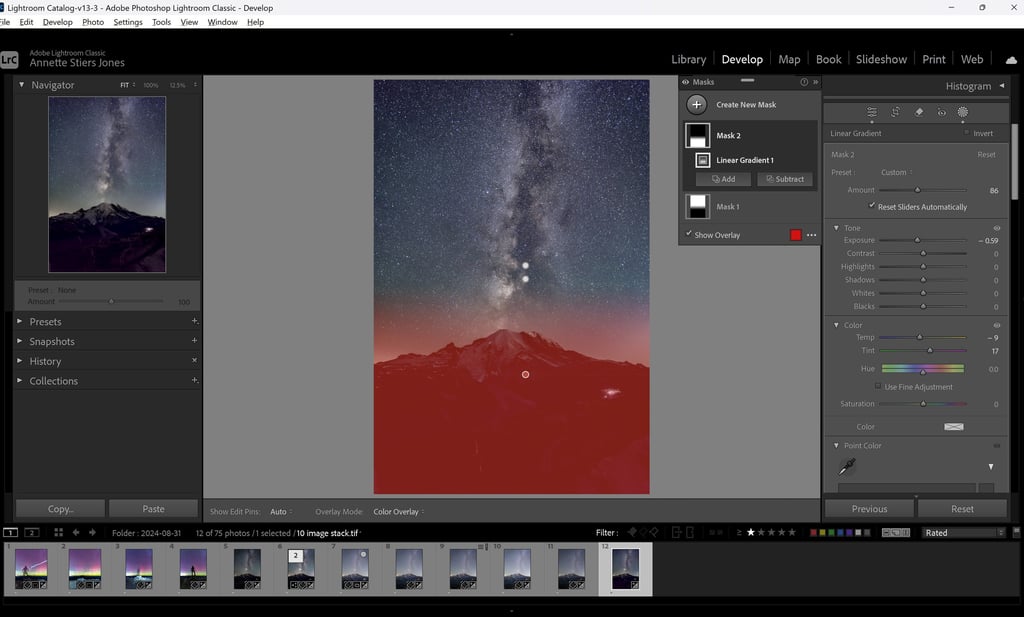This screenshot has width=1024, height=617.
Task: Click the Previous button
Action: (868, 509)
